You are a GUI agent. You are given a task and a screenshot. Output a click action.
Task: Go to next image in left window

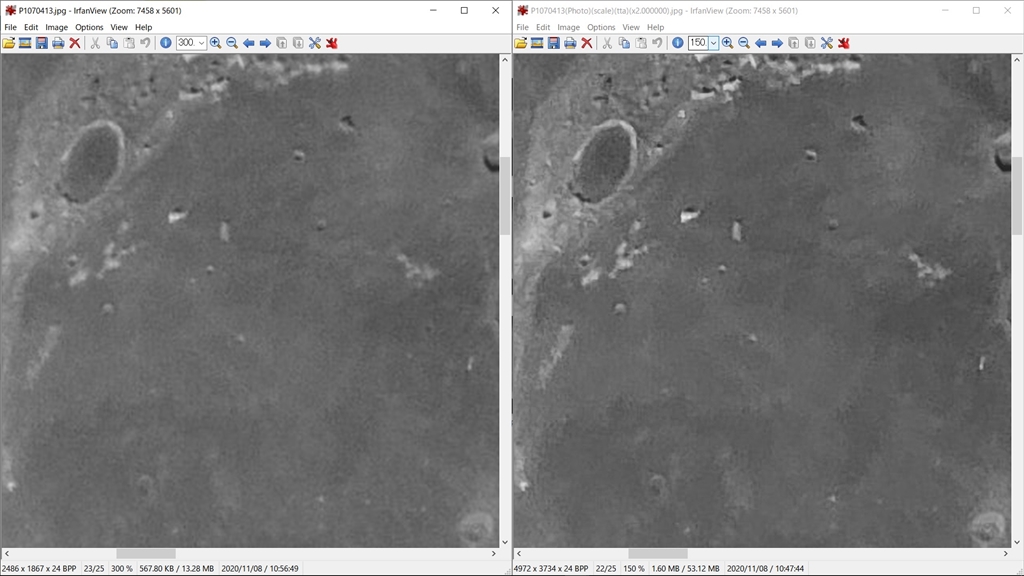pos(265,43)
